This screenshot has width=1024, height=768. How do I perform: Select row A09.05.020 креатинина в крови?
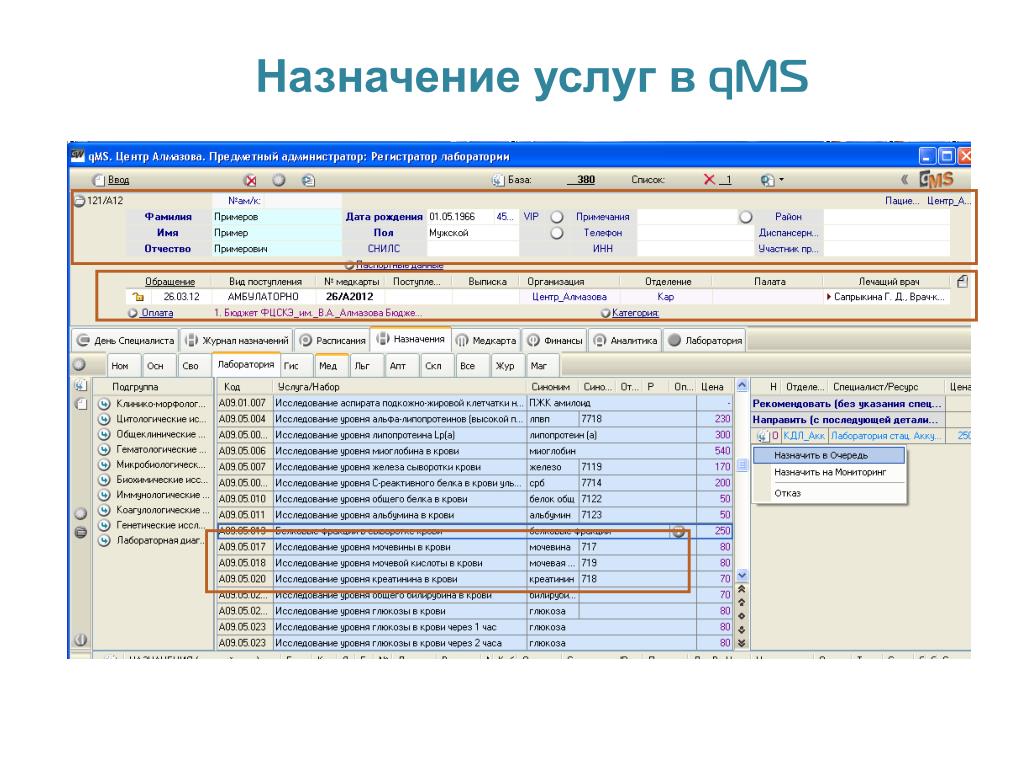click(474, 579)
